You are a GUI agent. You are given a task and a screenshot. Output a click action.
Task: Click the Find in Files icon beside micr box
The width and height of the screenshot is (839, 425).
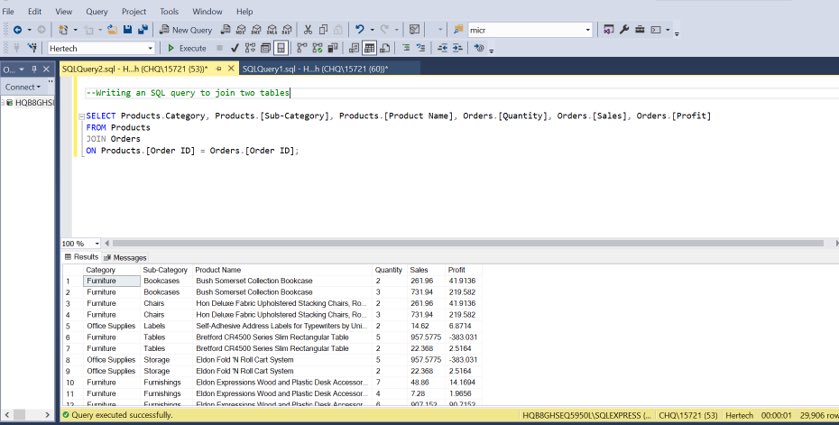tap(459, 30)
